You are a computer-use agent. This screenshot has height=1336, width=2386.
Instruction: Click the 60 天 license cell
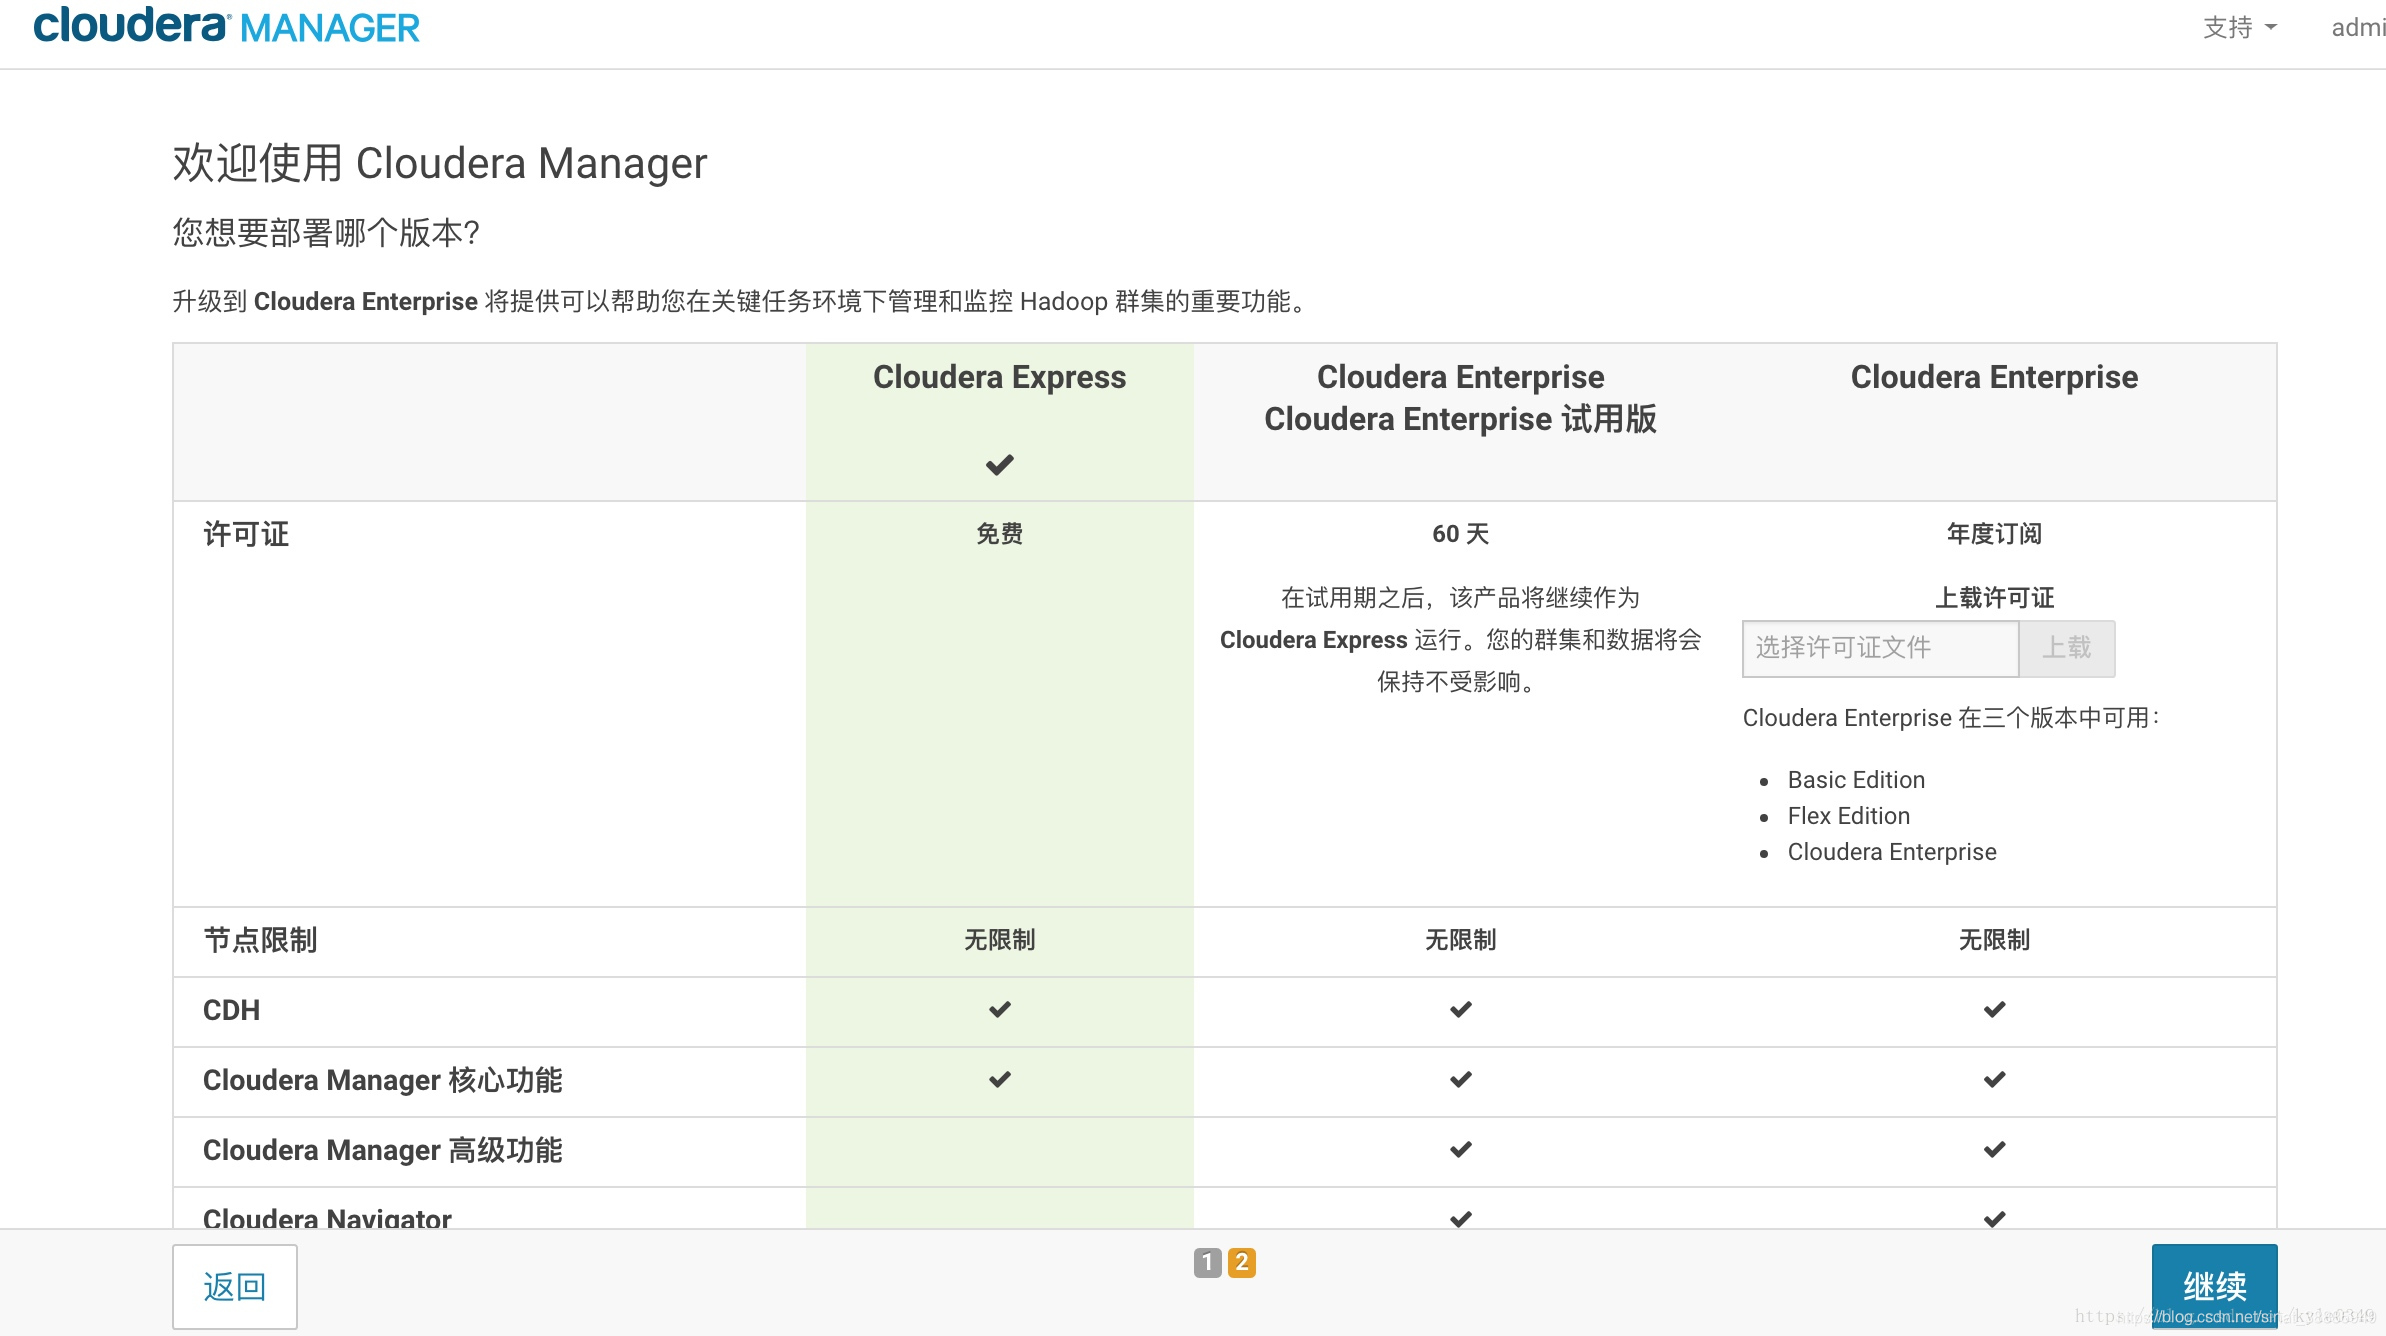coord(1460,534)
